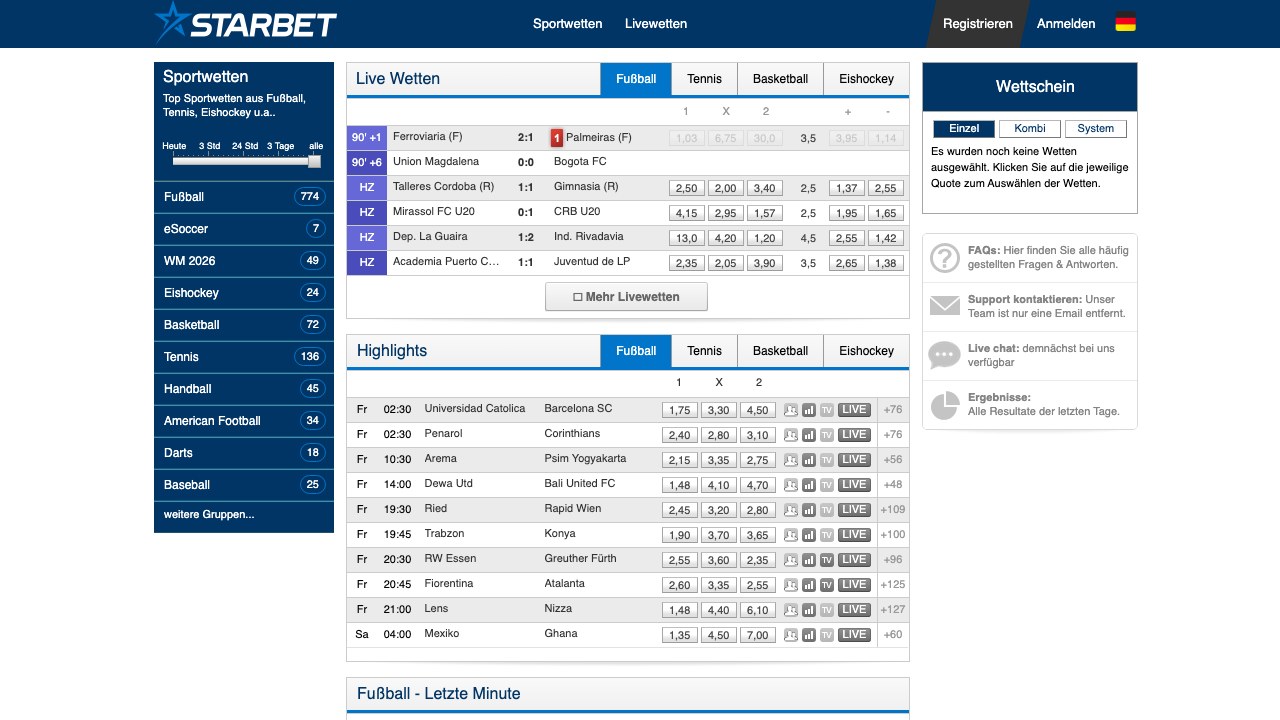Open statistics icon for RW Essen match
The image size is (1280, 720).
point(809,560)
